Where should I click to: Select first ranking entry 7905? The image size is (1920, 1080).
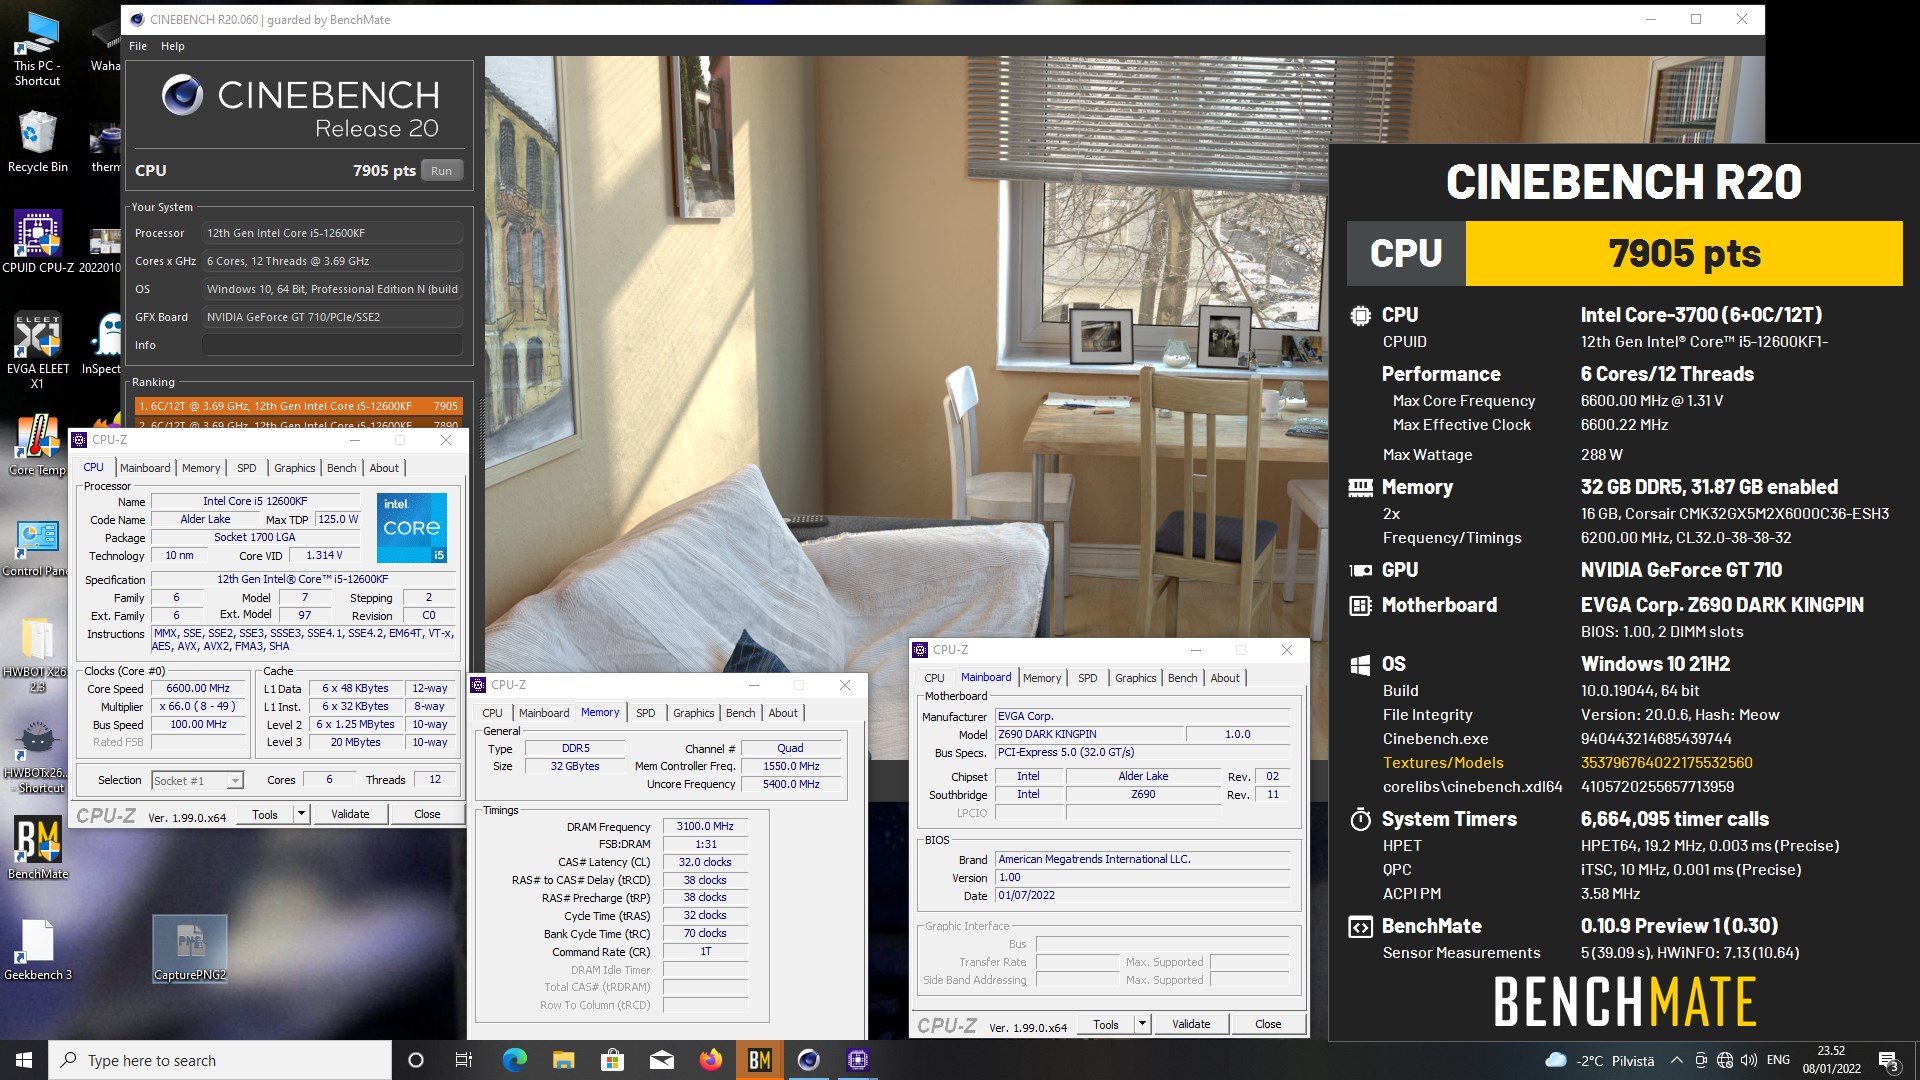click(x=298, y=406)
